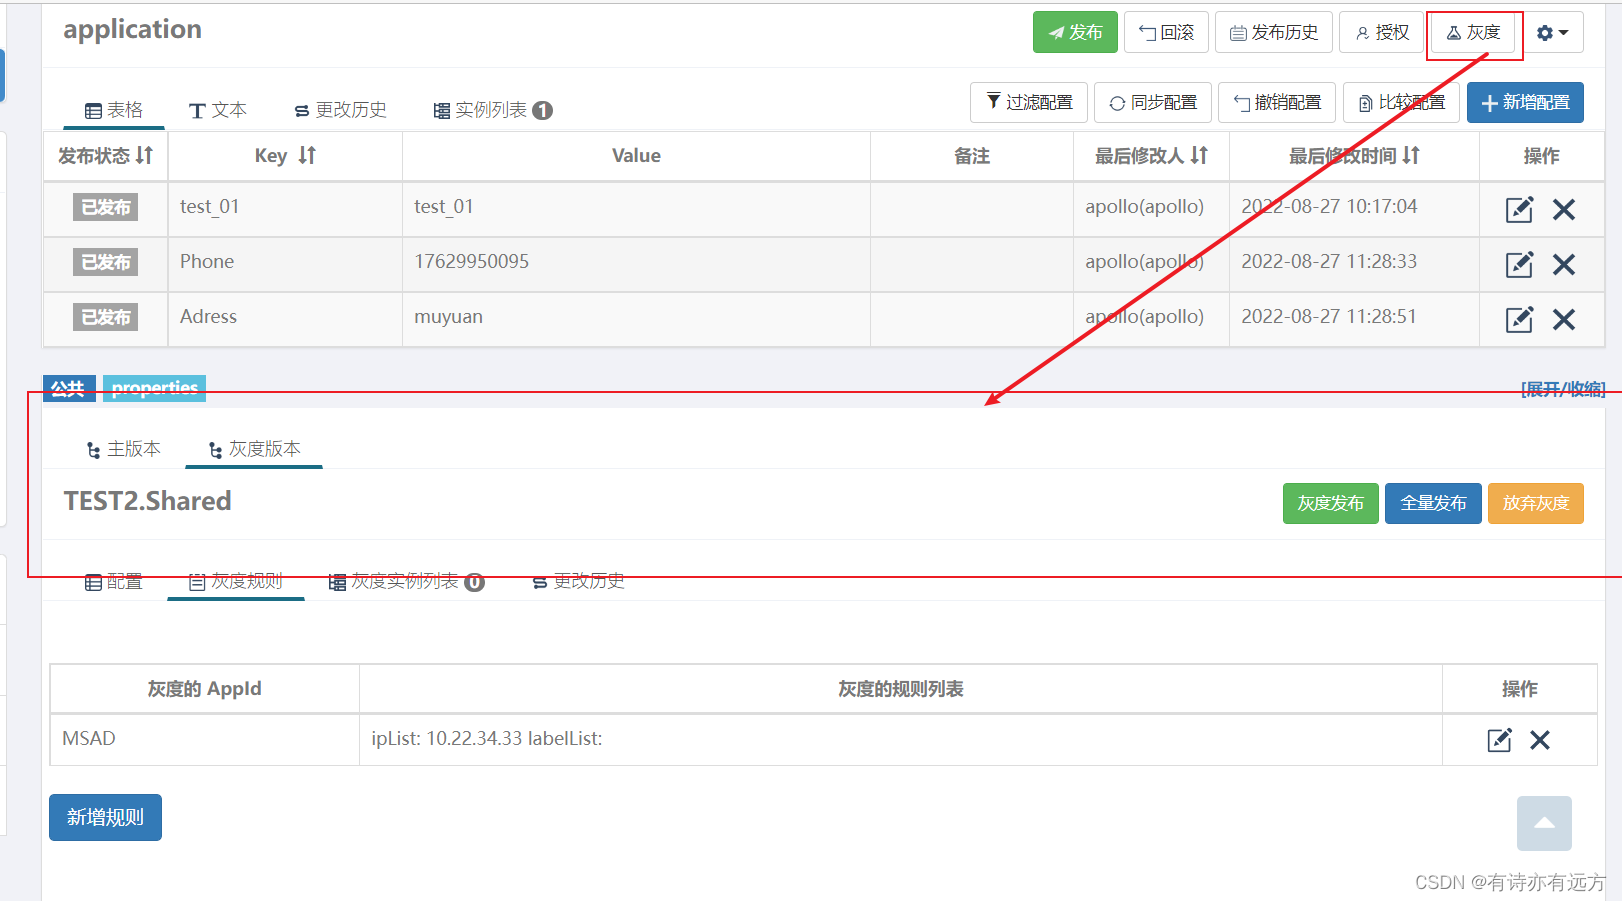Image resolution: width=1622 pixels, height=901 pixels.
Task: Click the blue 全量发布 button
Action: point(1433,503)
